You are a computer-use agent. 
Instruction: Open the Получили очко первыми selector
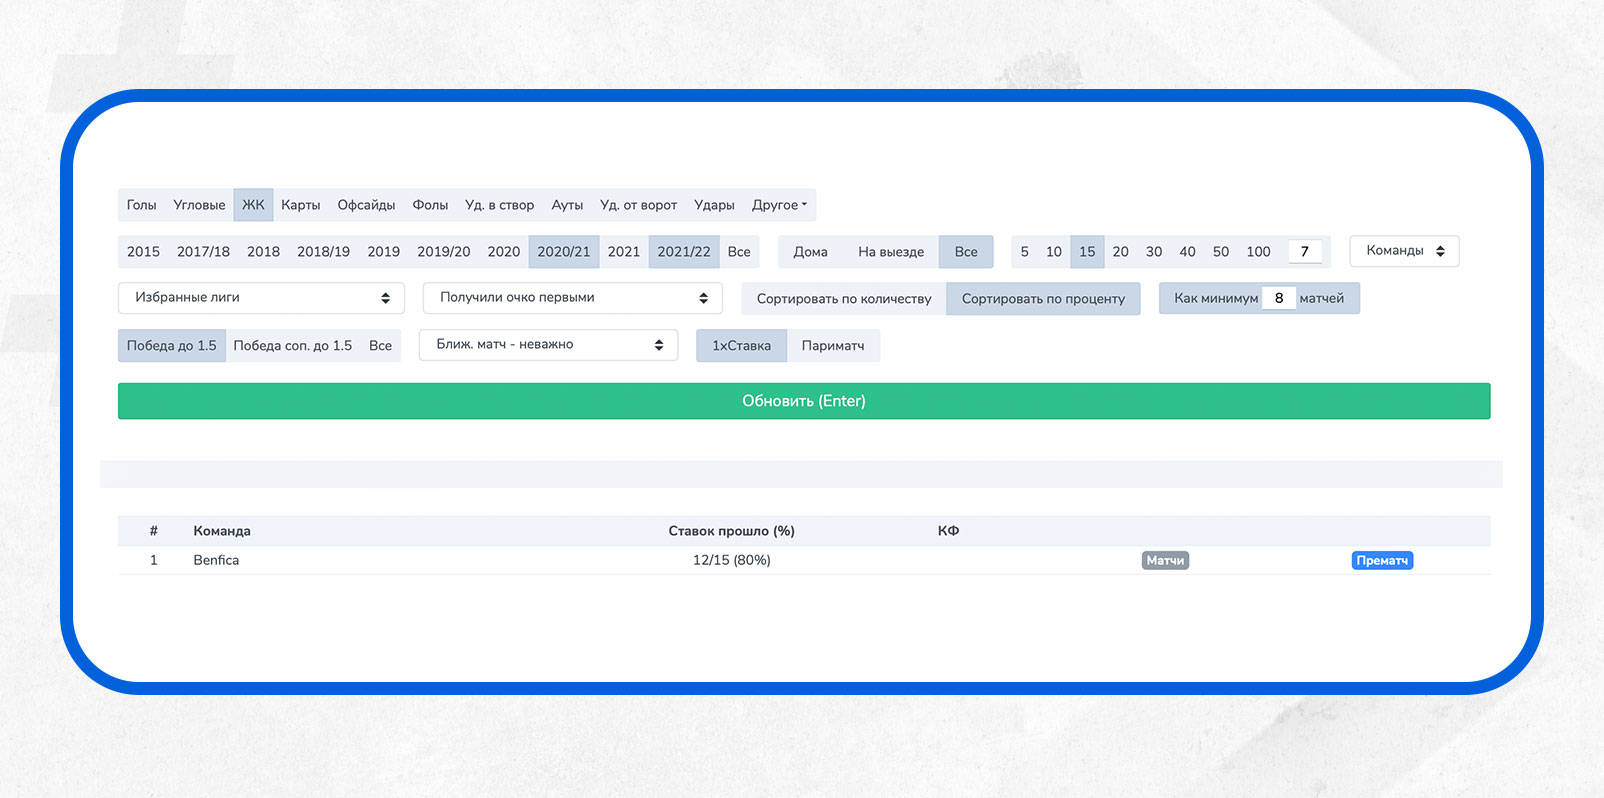[572, 298]
